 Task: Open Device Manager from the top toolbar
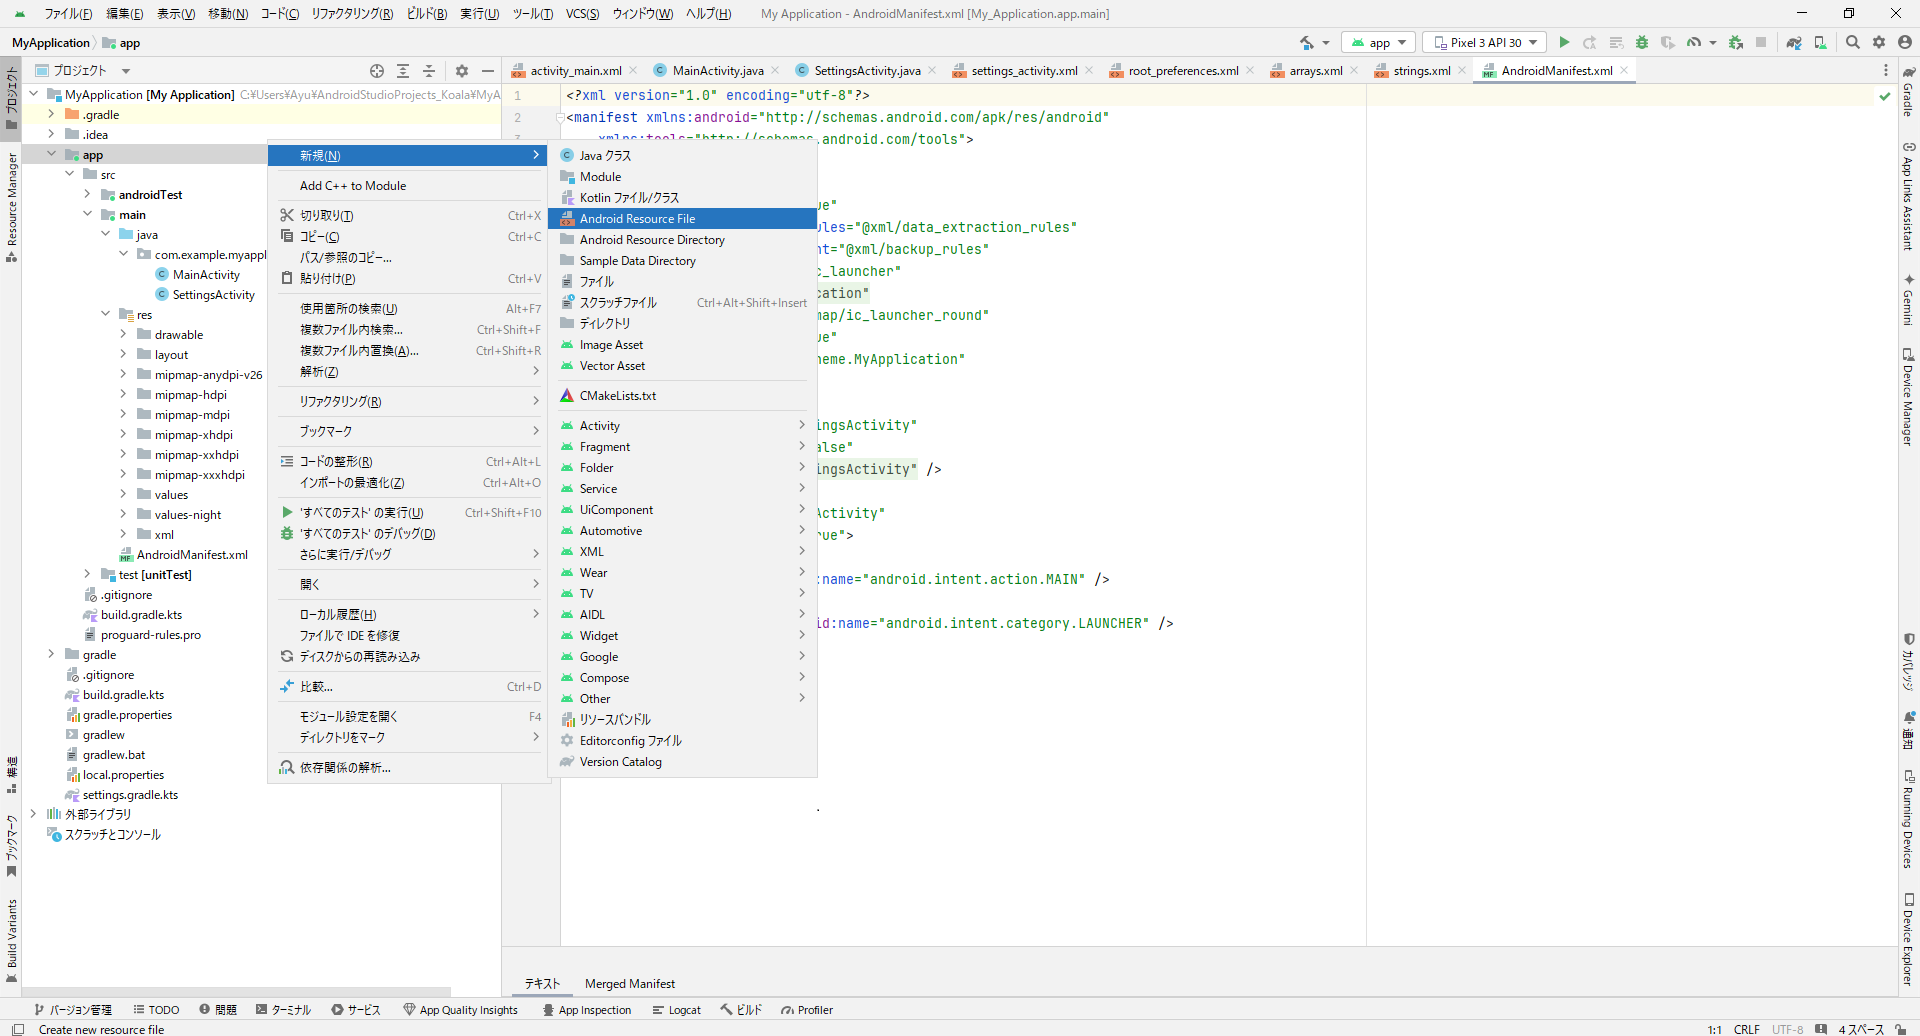pos(1820,42)
